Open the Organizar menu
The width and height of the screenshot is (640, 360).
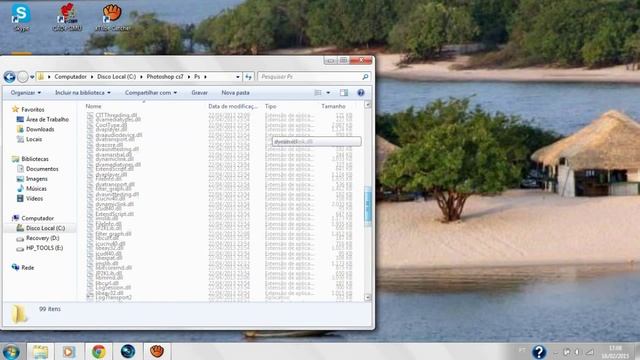click(26, 93)
